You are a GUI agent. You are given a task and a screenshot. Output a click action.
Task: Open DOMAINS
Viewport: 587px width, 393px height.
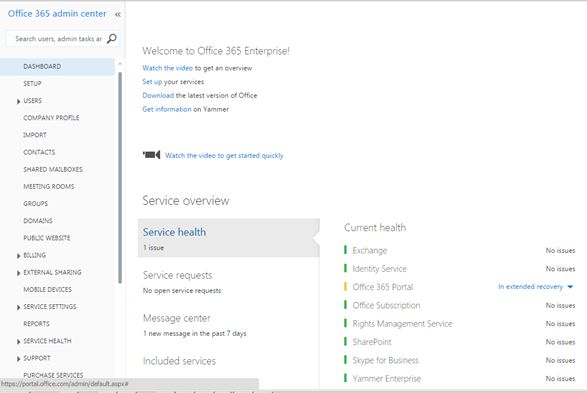38,221
